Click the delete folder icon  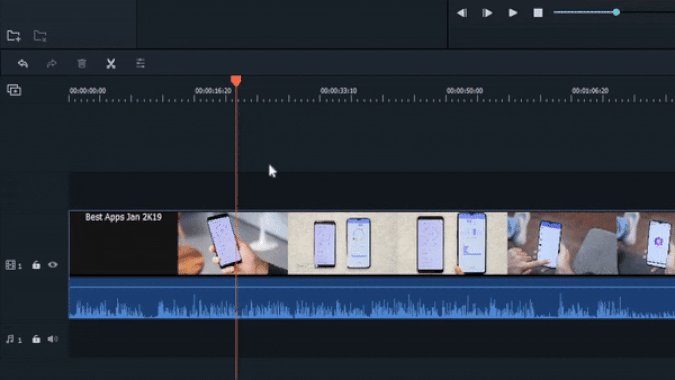tap(40, 36)
